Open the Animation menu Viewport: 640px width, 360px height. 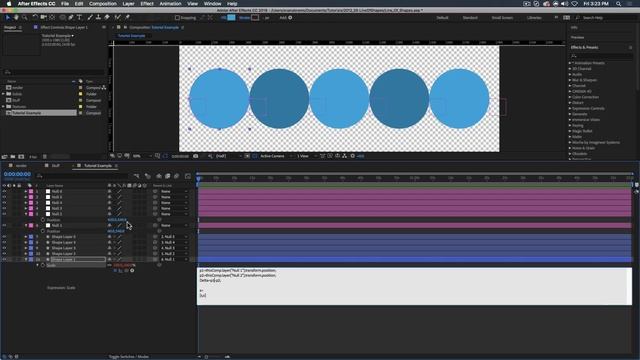(170, 4)
